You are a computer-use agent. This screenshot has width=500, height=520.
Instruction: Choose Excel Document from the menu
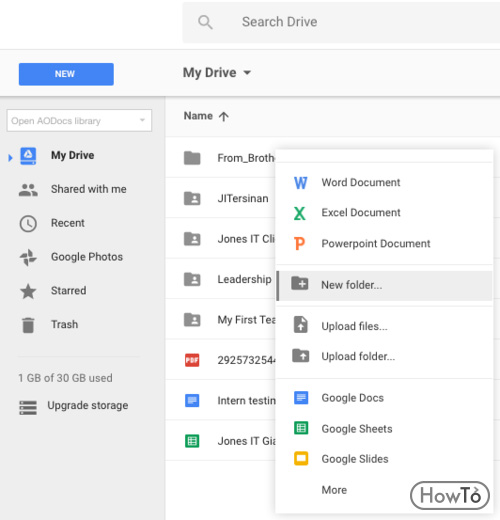tap(384, 213)
